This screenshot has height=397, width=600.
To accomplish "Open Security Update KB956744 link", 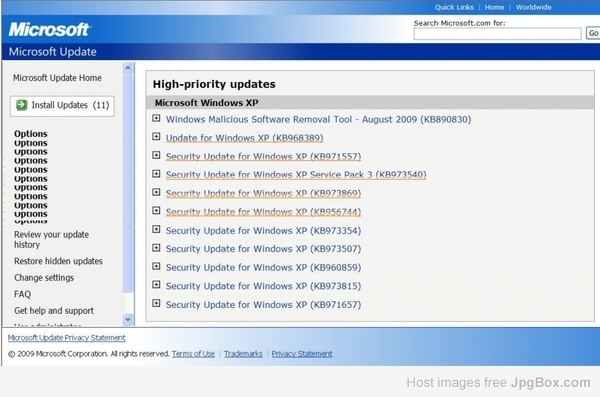I will (x=263, y=212).
